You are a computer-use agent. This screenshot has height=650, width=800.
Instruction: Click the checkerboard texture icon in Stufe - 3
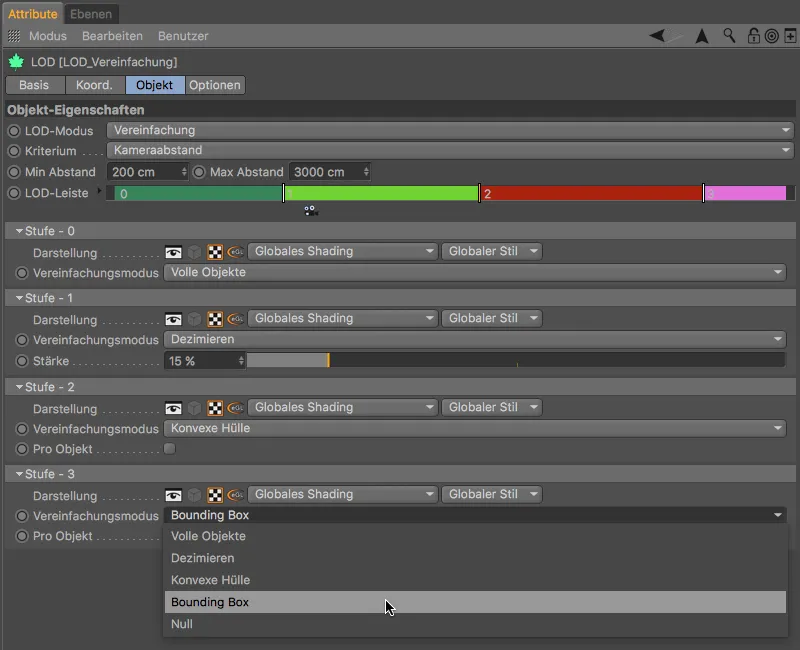point(215,495)
